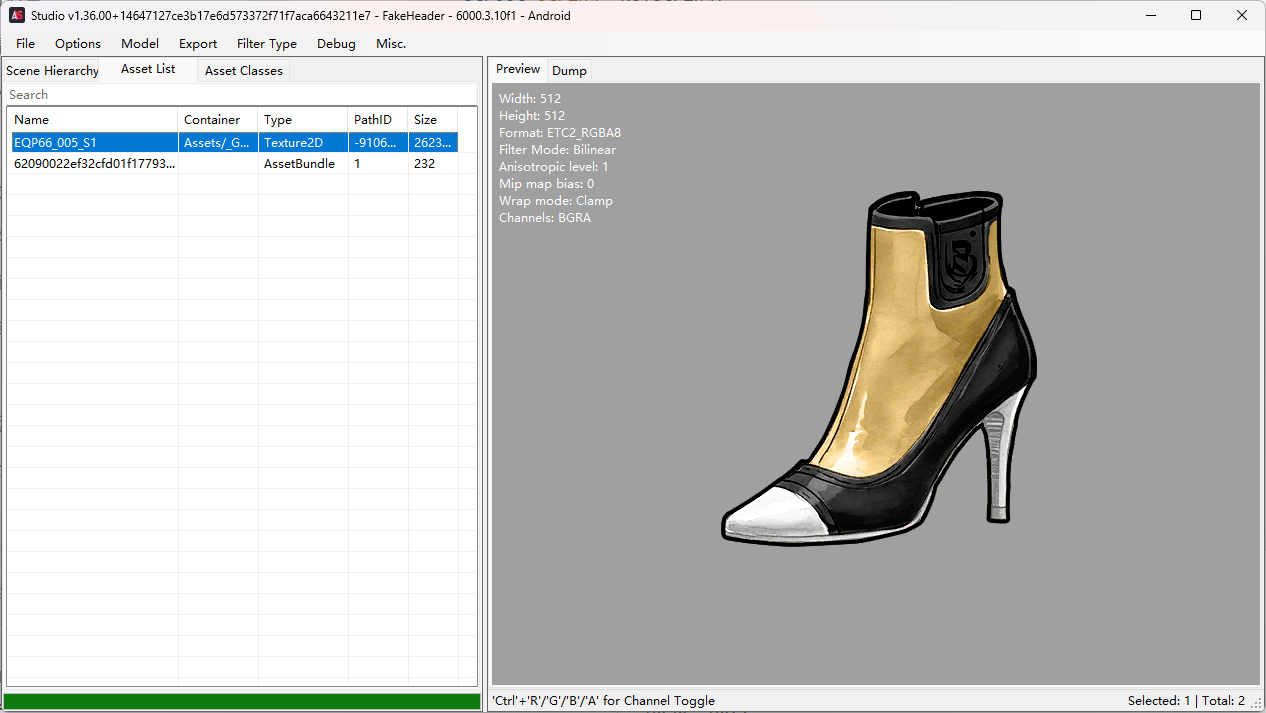Sort assets by the Name column header
Image resolution: width=1266 pixels, height=713 pixels.
click(x=93, y=119)
